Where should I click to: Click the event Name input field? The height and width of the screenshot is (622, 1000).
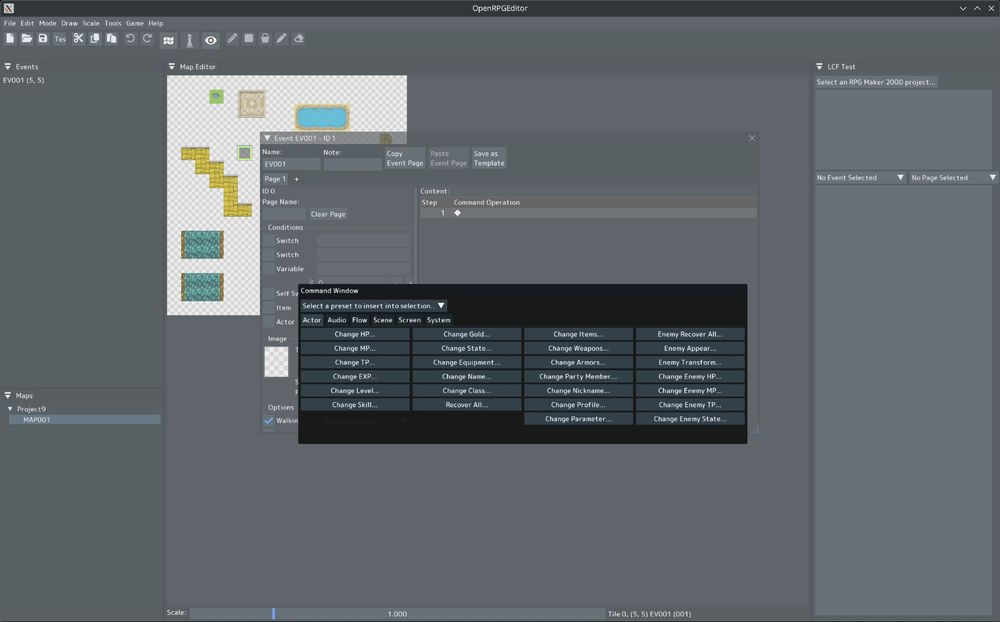point(291,164)
